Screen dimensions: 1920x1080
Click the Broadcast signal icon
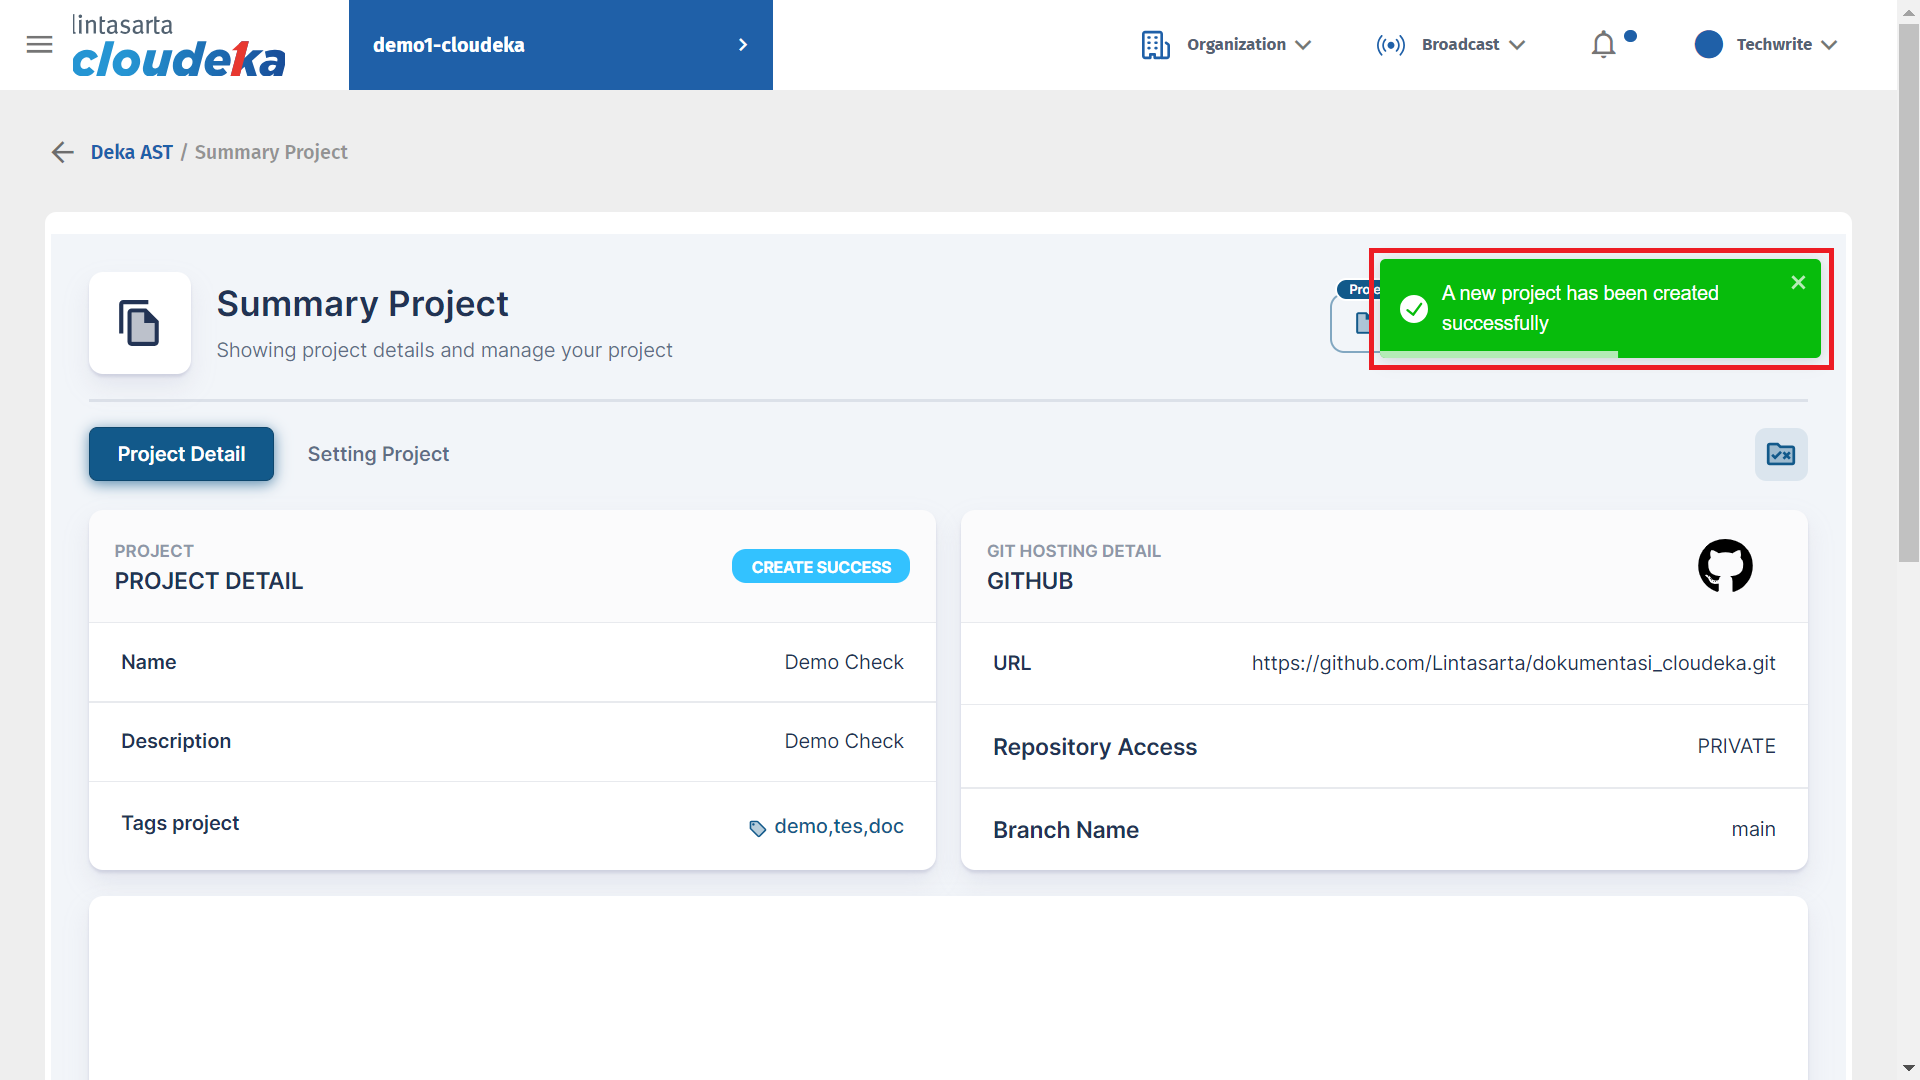click(x=1390, y=45)
